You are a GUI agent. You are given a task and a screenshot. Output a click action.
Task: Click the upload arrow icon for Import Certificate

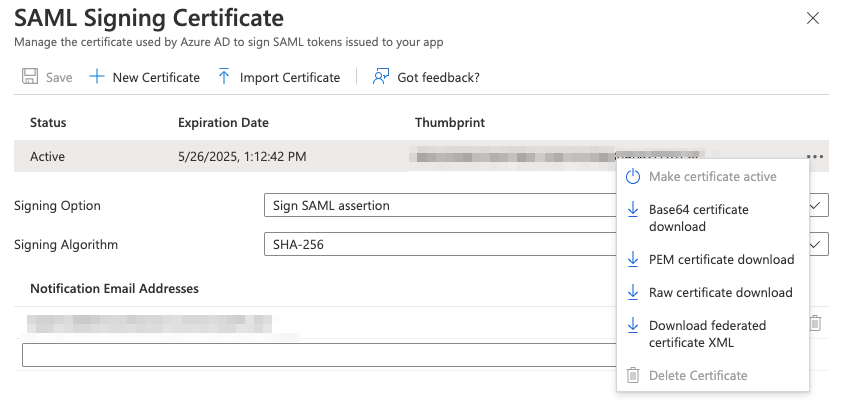(x=224, y=76)
